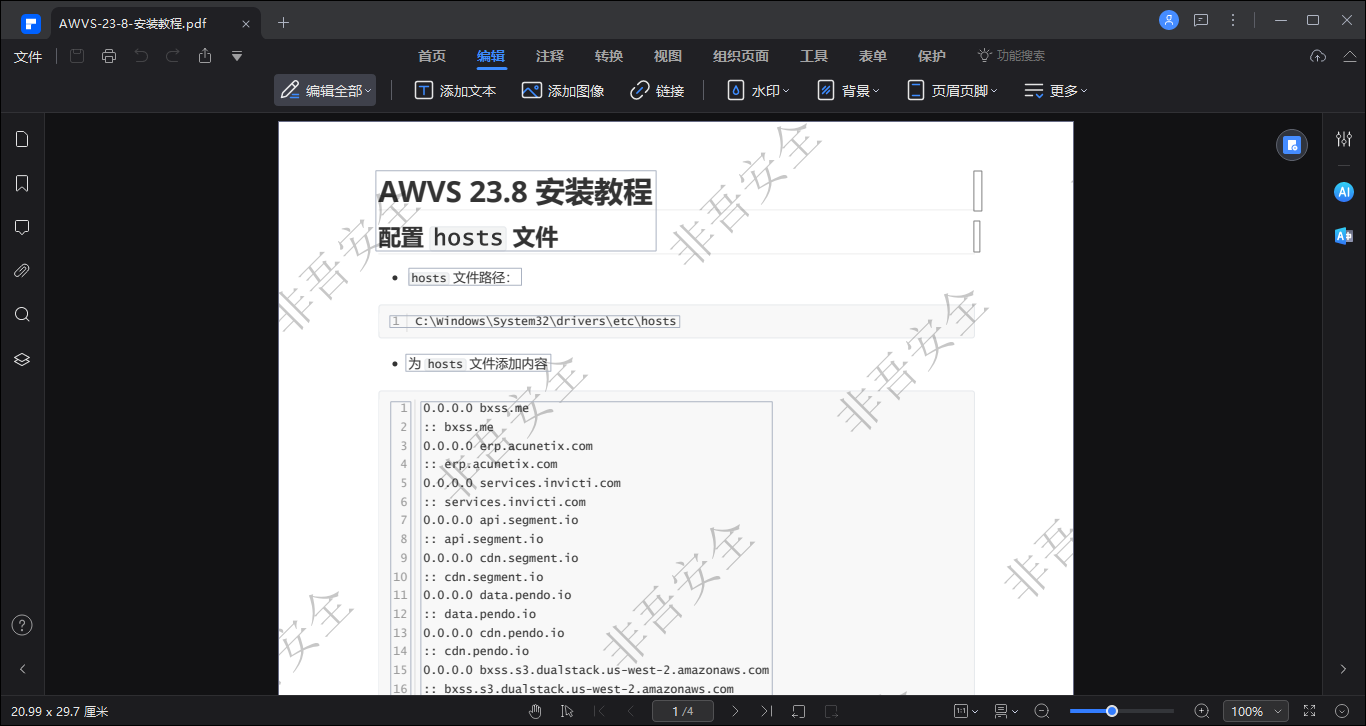Viewport: 1366px width, 726px height.
Task: Switch to the 注释 tab
Action: (550, 56)
